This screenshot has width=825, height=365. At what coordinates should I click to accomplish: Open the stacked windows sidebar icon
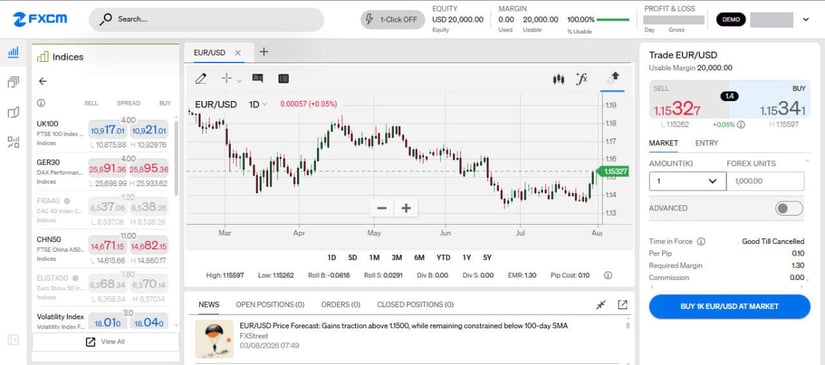point(13,82)
